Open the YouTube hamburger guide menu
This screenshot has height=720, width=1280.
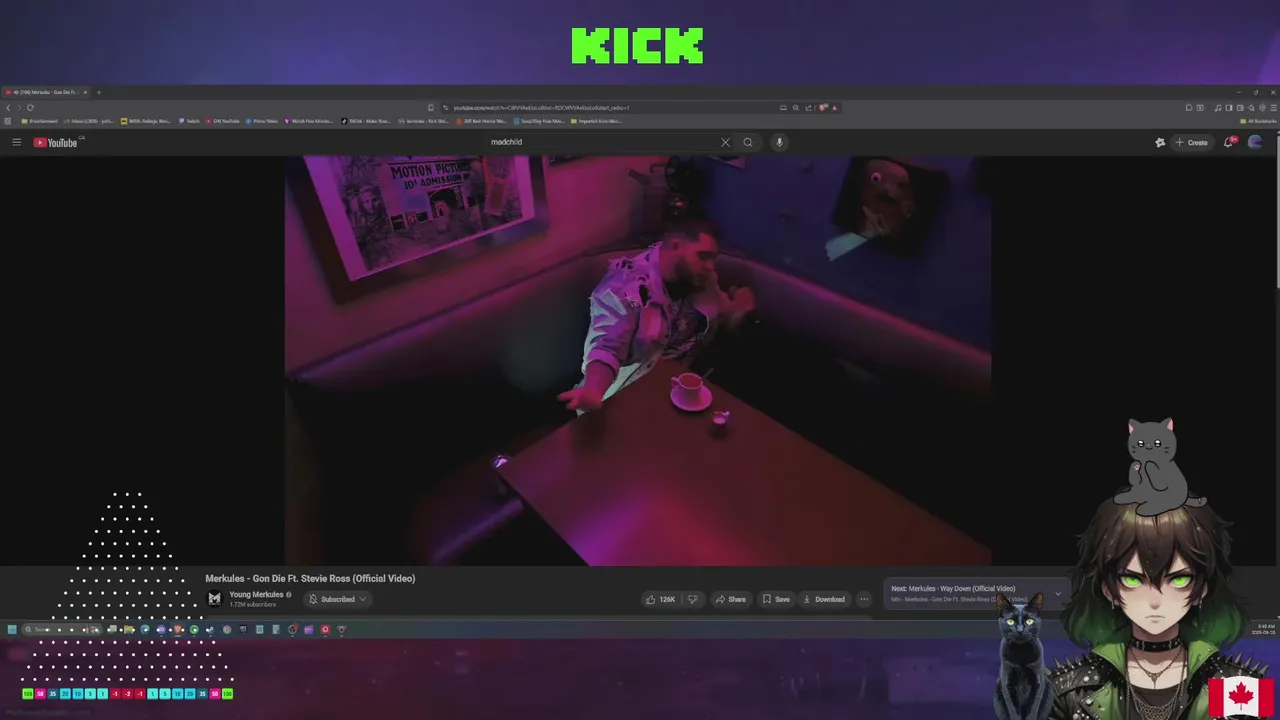tap(16, 142)
